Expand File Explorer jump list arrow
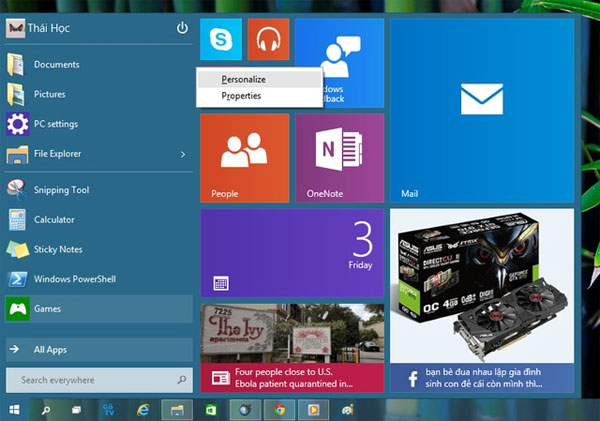Viewport: 600px width, 421px height. [183, 154]
